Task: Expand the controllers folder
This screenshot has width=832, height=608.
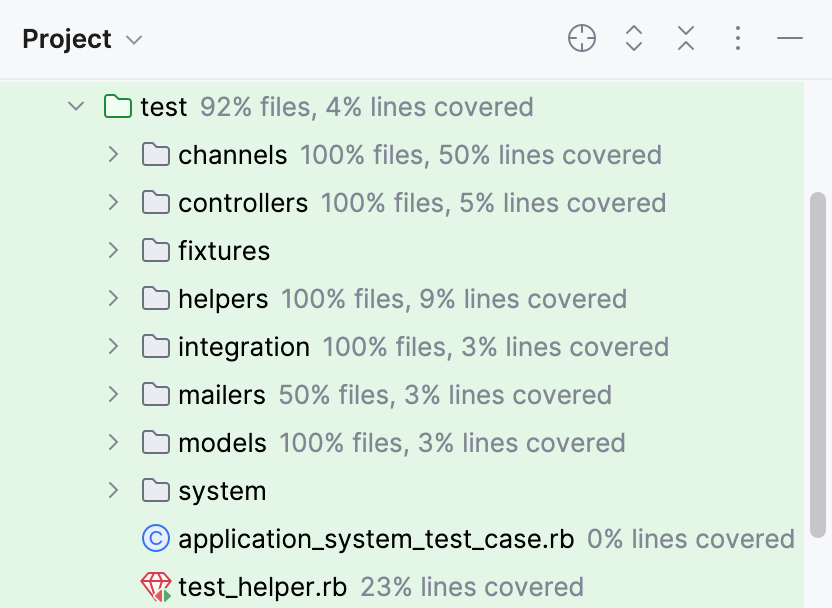Action: pos(112,202)
